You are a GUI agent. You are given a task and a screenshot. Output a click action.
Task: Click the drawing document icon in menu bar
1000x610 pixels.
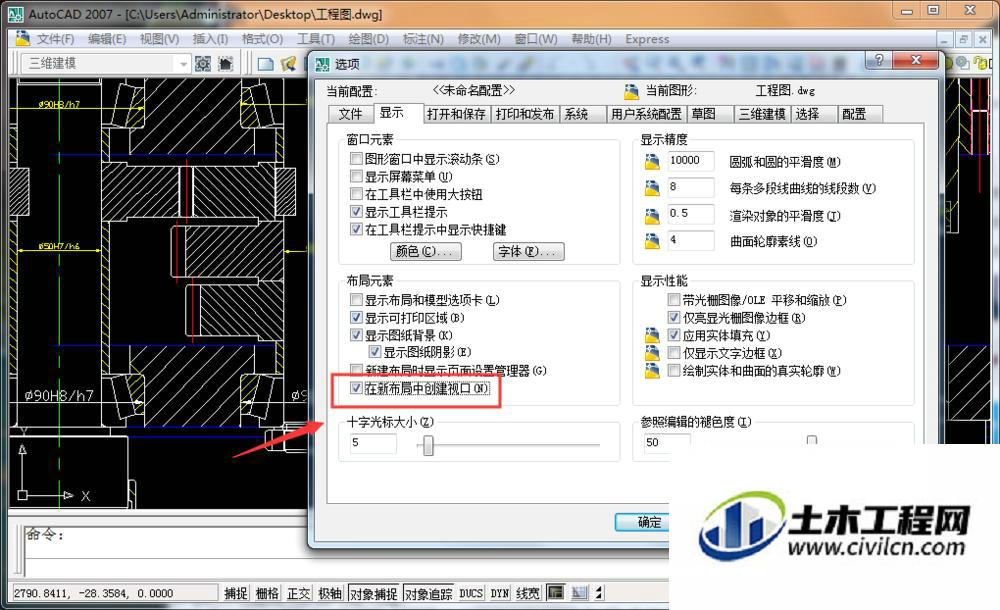[22, 38]
